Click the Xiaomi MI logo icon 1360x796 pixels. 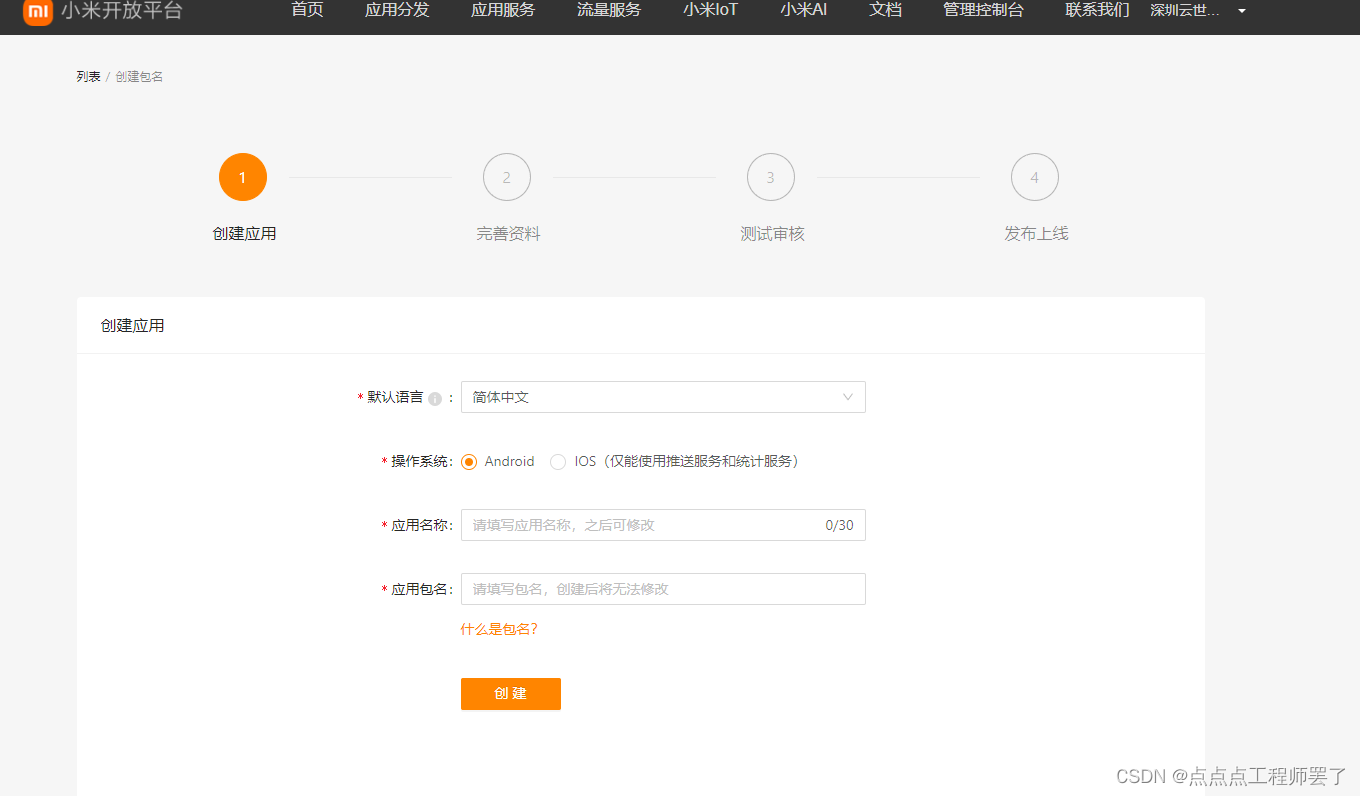[x=38, y=12]
